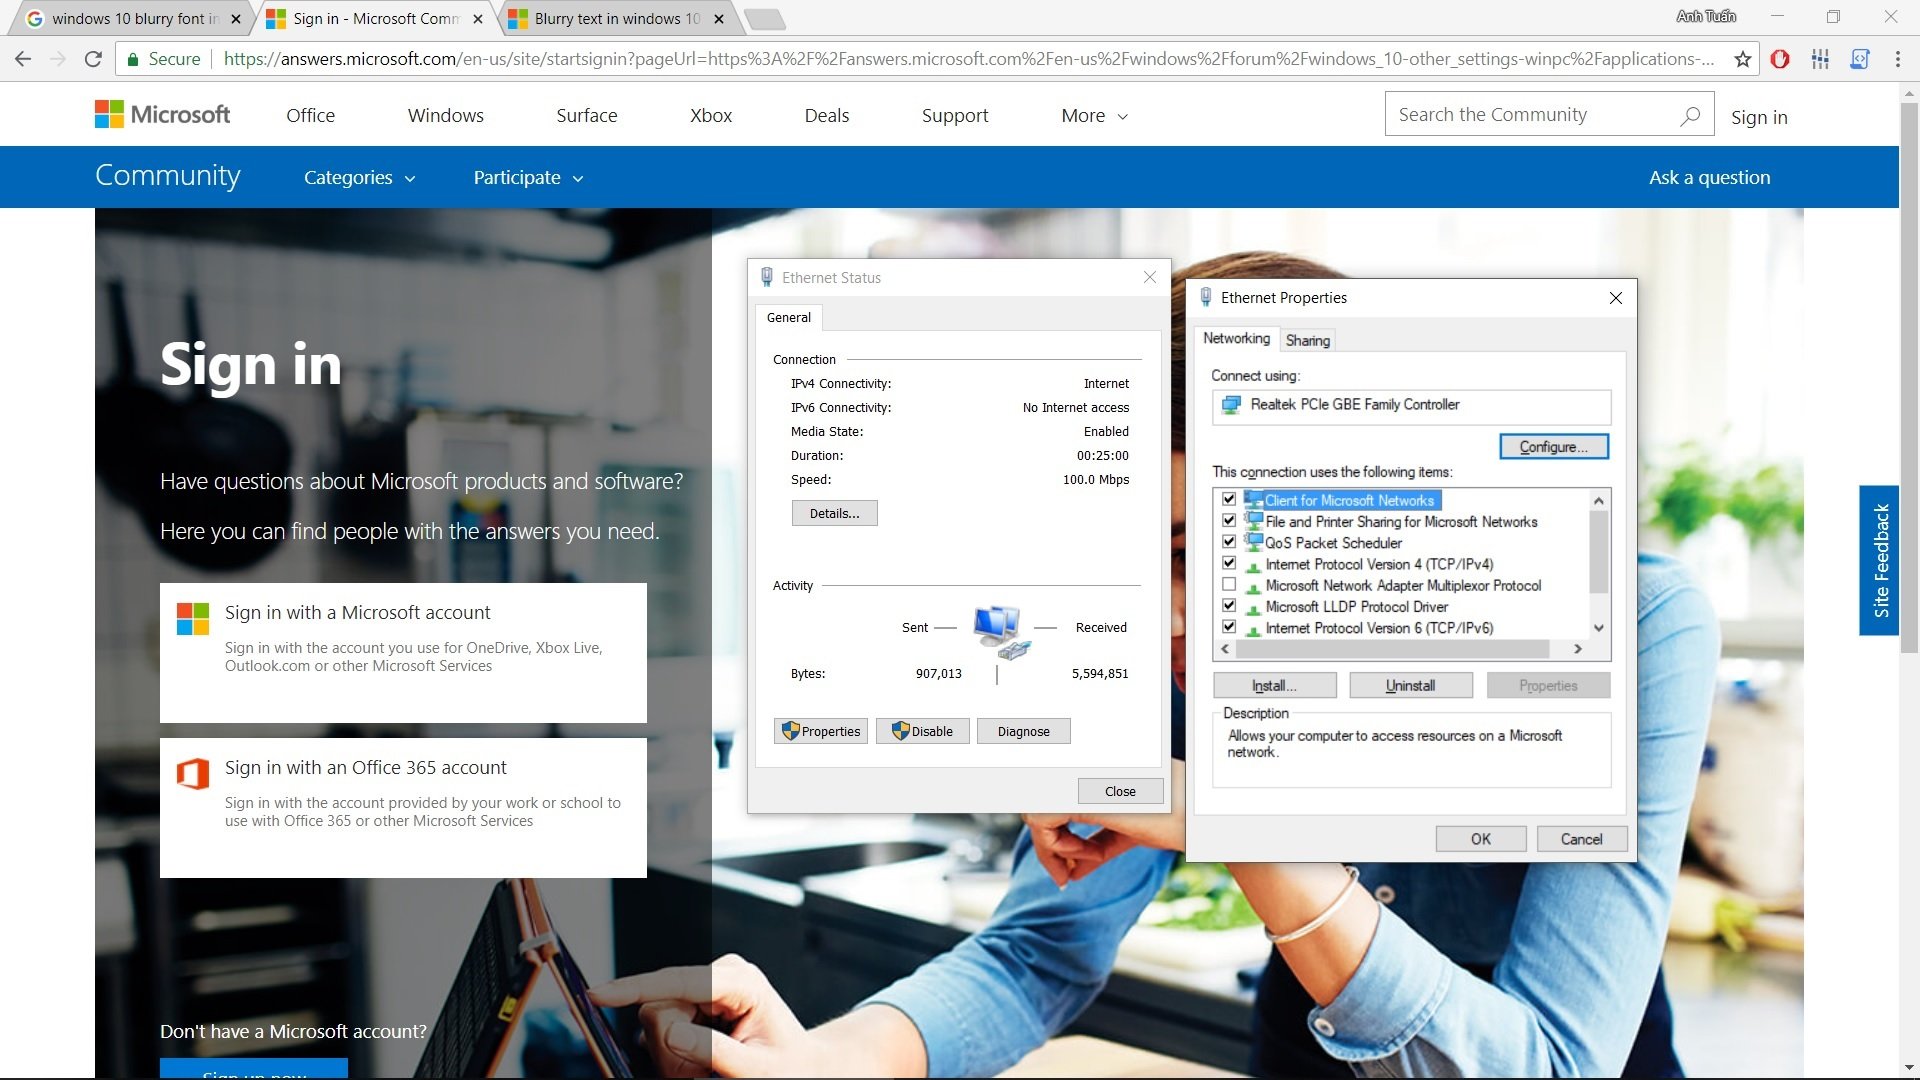This screenshot has width=1920, height=1080.
Task: Open Properties in Ethernet Status
Action: coord(820,731)
